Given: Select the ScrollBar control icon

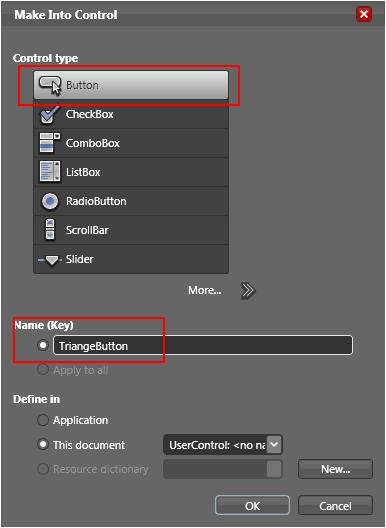Looking at the screenshot, I should (50, 230).
